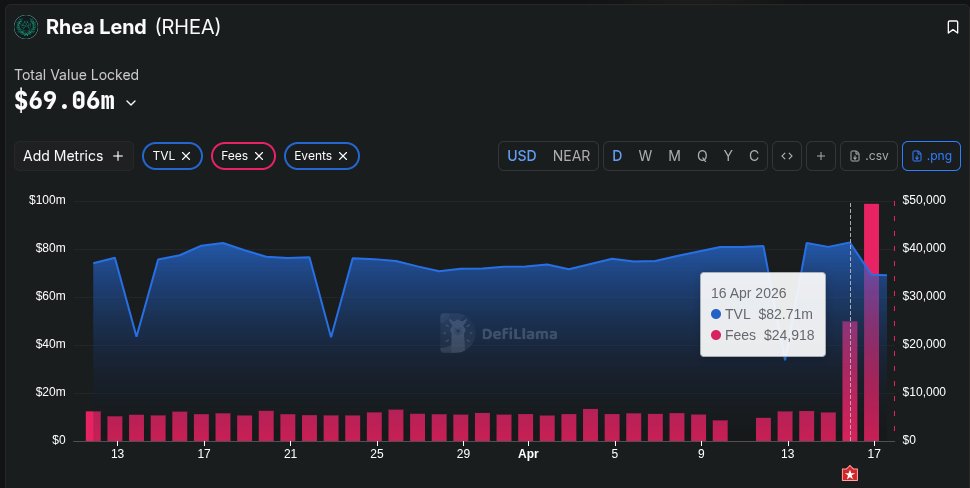Click the 'Rhea Lend' title
This screenshot has height=488, width=970.
click(96, 27)
